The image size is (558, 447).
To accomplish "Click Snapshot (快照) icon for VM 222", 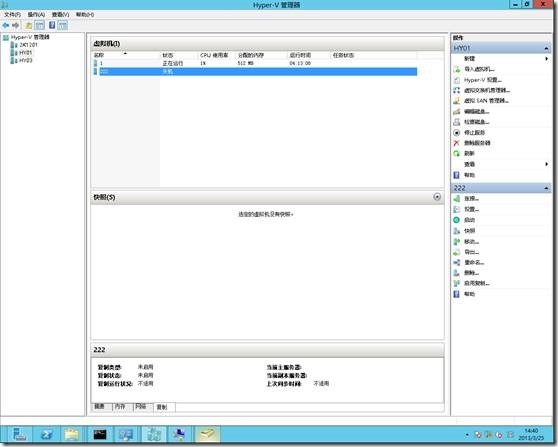I will (x=457, y=231).
